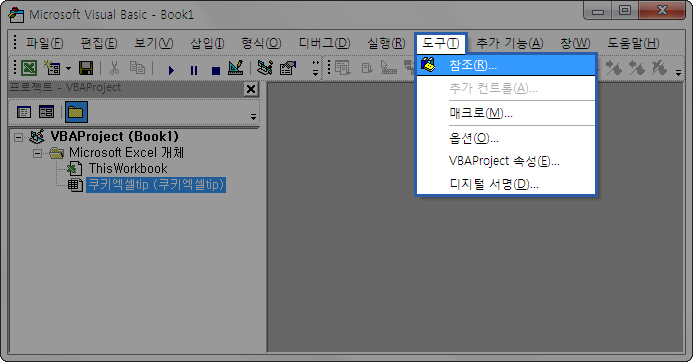Screen dimensions: 693x362
Task: Close the 프로젝트 - VBAProject panel
Action: (x=251, y=89)
